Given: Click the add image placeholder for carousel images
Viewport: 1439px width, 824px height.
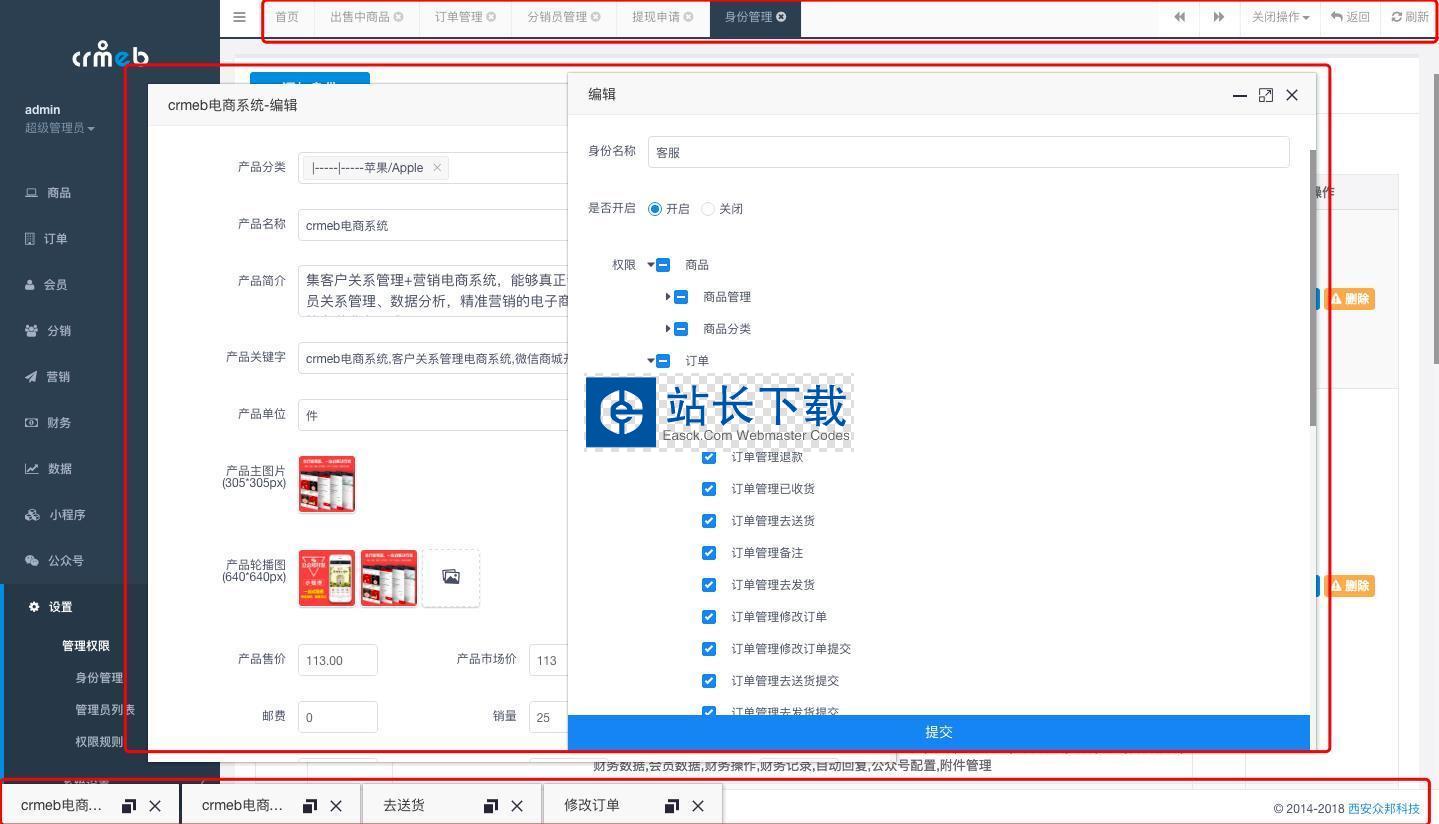Looking at the screenshot, I should [451, 577].
